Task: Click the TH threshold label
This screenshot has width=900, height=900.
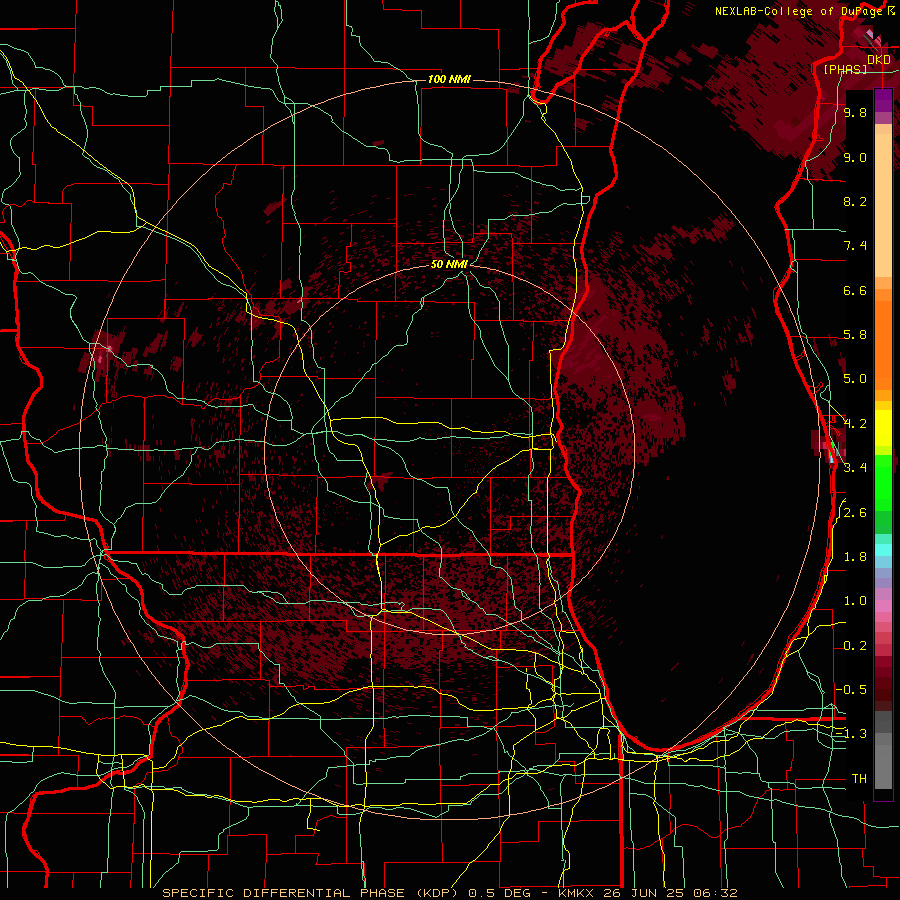Action: (859, 779)
